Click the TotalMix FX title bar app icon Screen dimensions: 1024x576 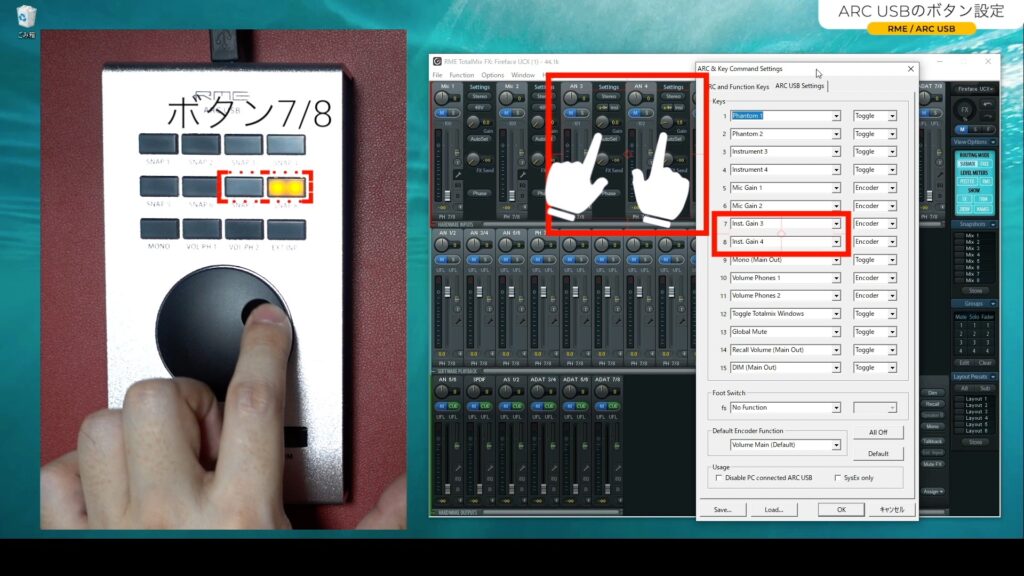(437, 61)
